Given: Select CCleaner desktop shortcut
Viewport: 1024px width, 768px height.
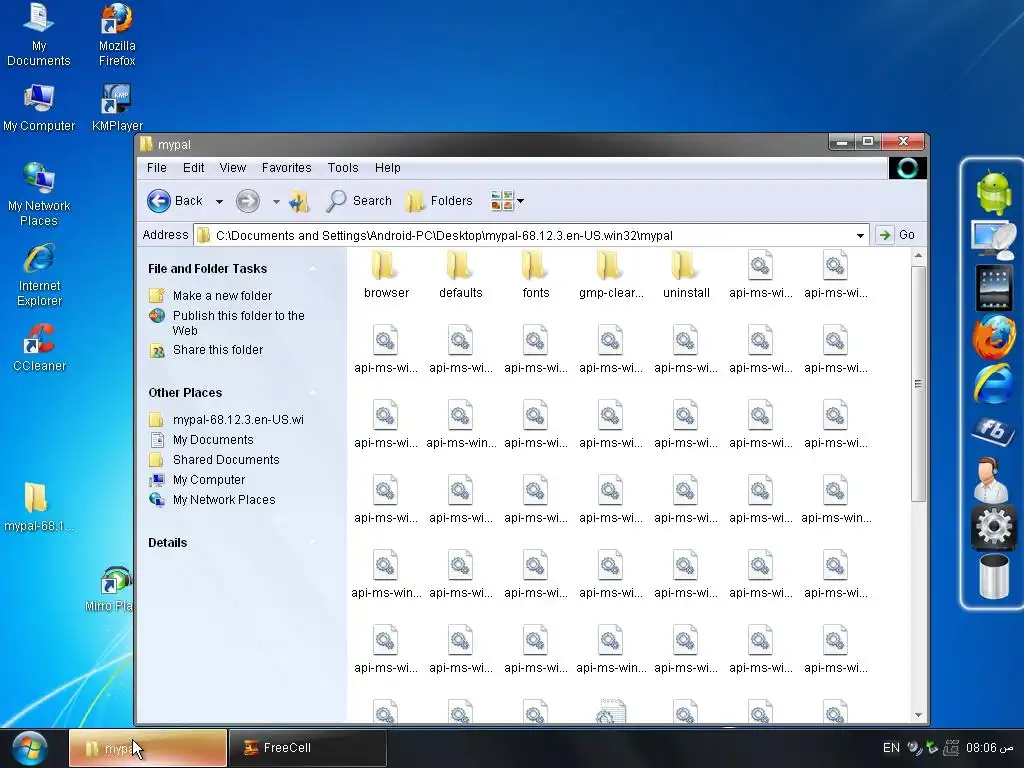Looking at the screenshot, I should point(39,348).
